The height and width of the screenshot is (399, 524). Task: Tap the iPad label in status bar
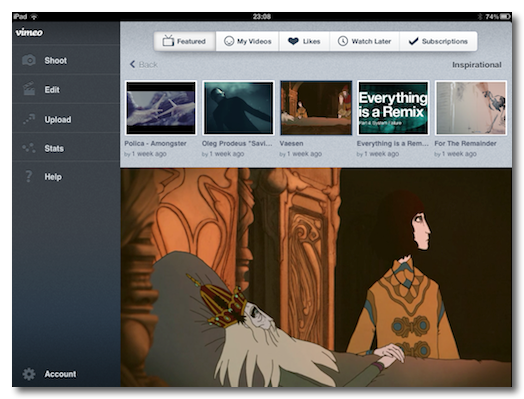(20, 16)
